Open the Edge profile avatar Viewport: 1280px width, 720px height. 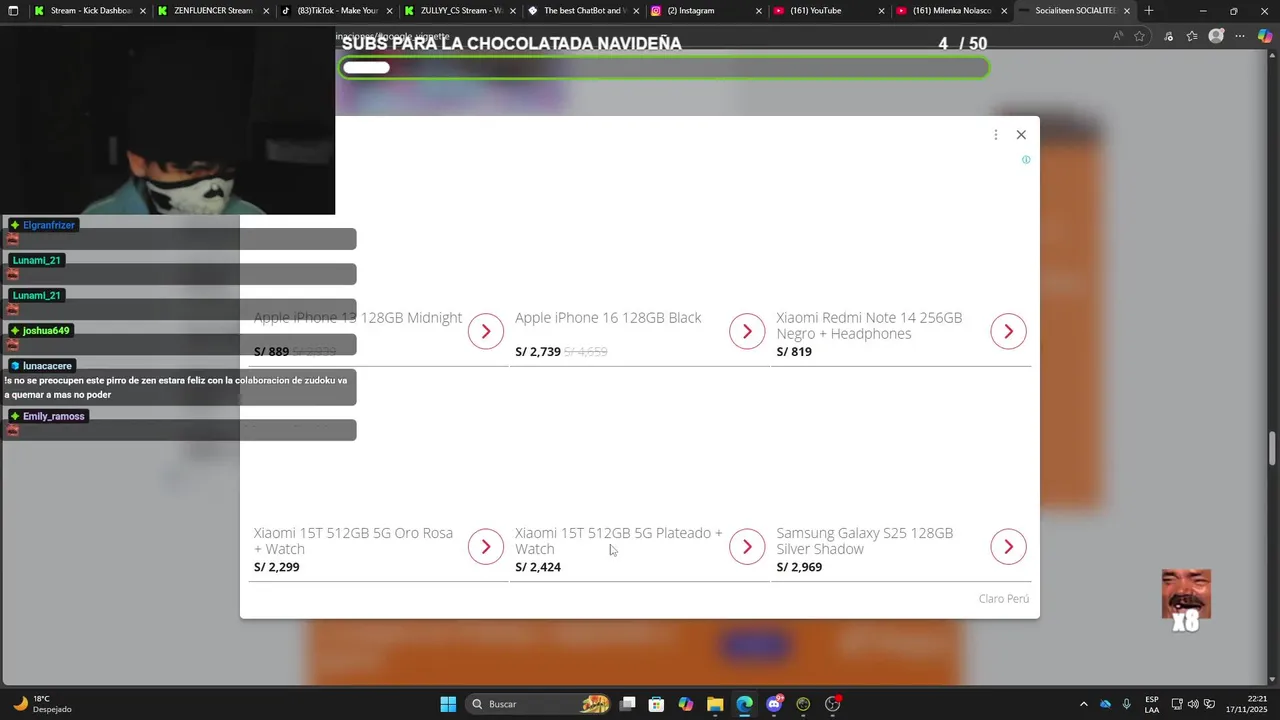1216,36
